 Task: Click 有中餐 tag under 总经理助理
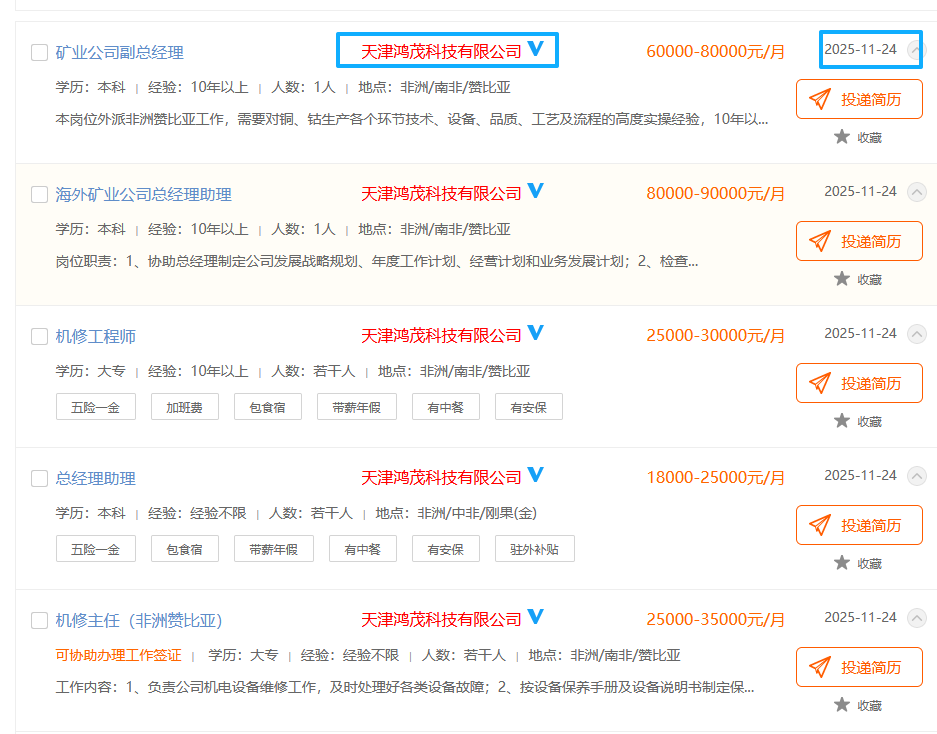pos(363,549)
